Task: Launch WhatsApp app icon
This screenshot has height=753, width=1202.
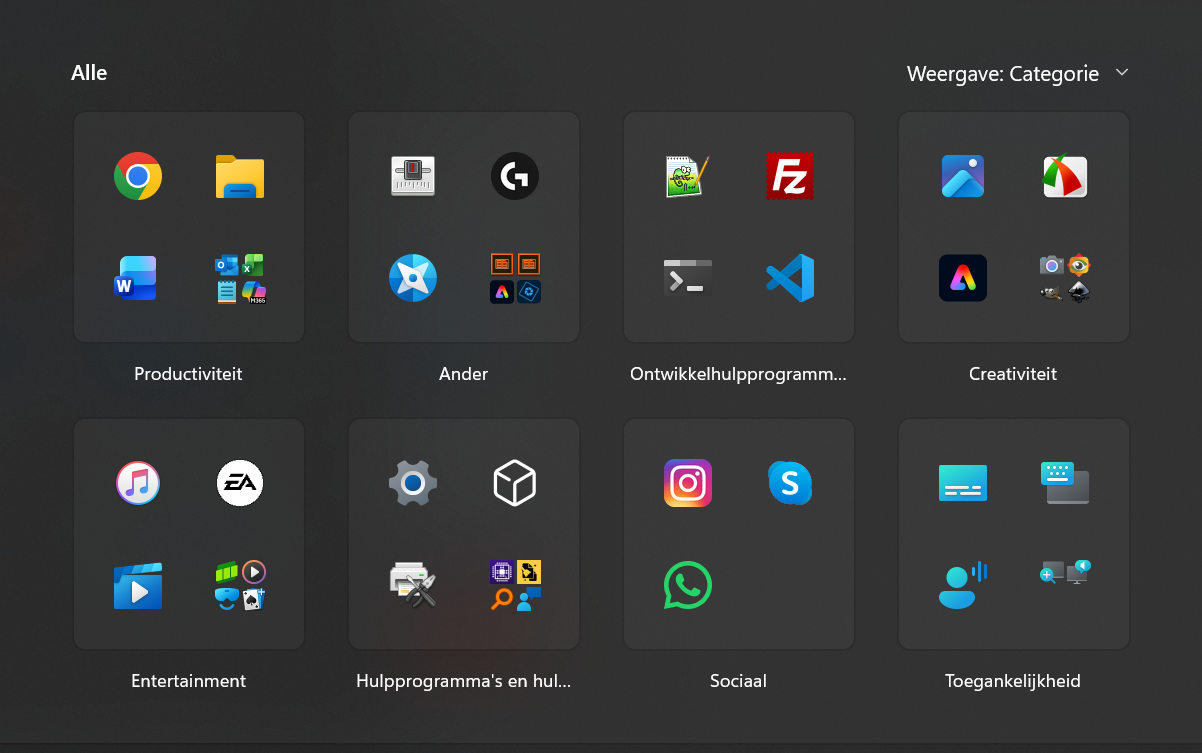Action: (x=688, y=585)
